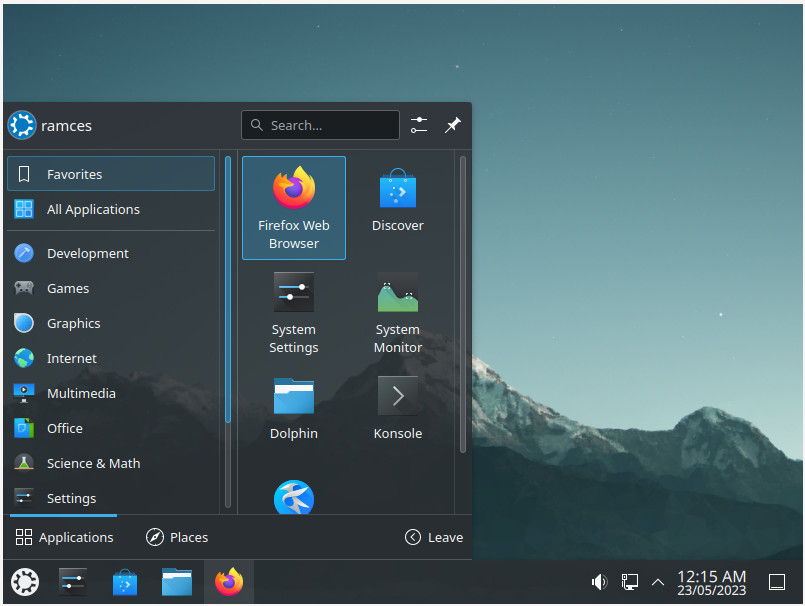Screen dimensions: 805x606
Task: Open the sort options next to the search bar
Action: tap(419, 124)
